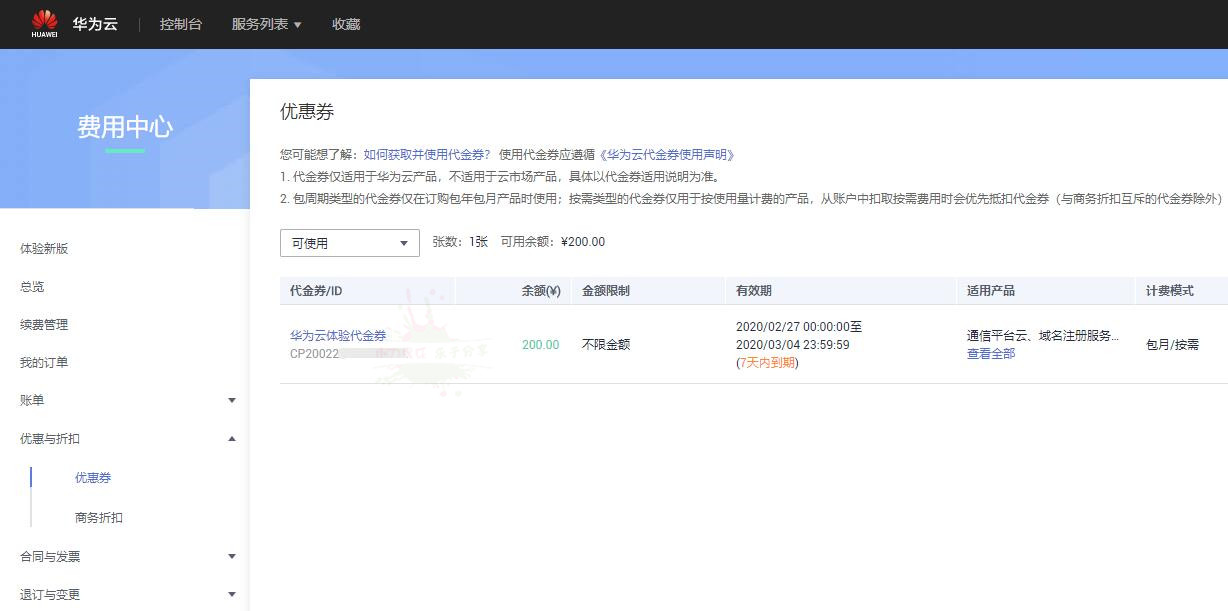This screenshot has width=1228, height=611.
Task: Open the 如何获取并使用代金券 help link
Action: [x=427, y=155]
